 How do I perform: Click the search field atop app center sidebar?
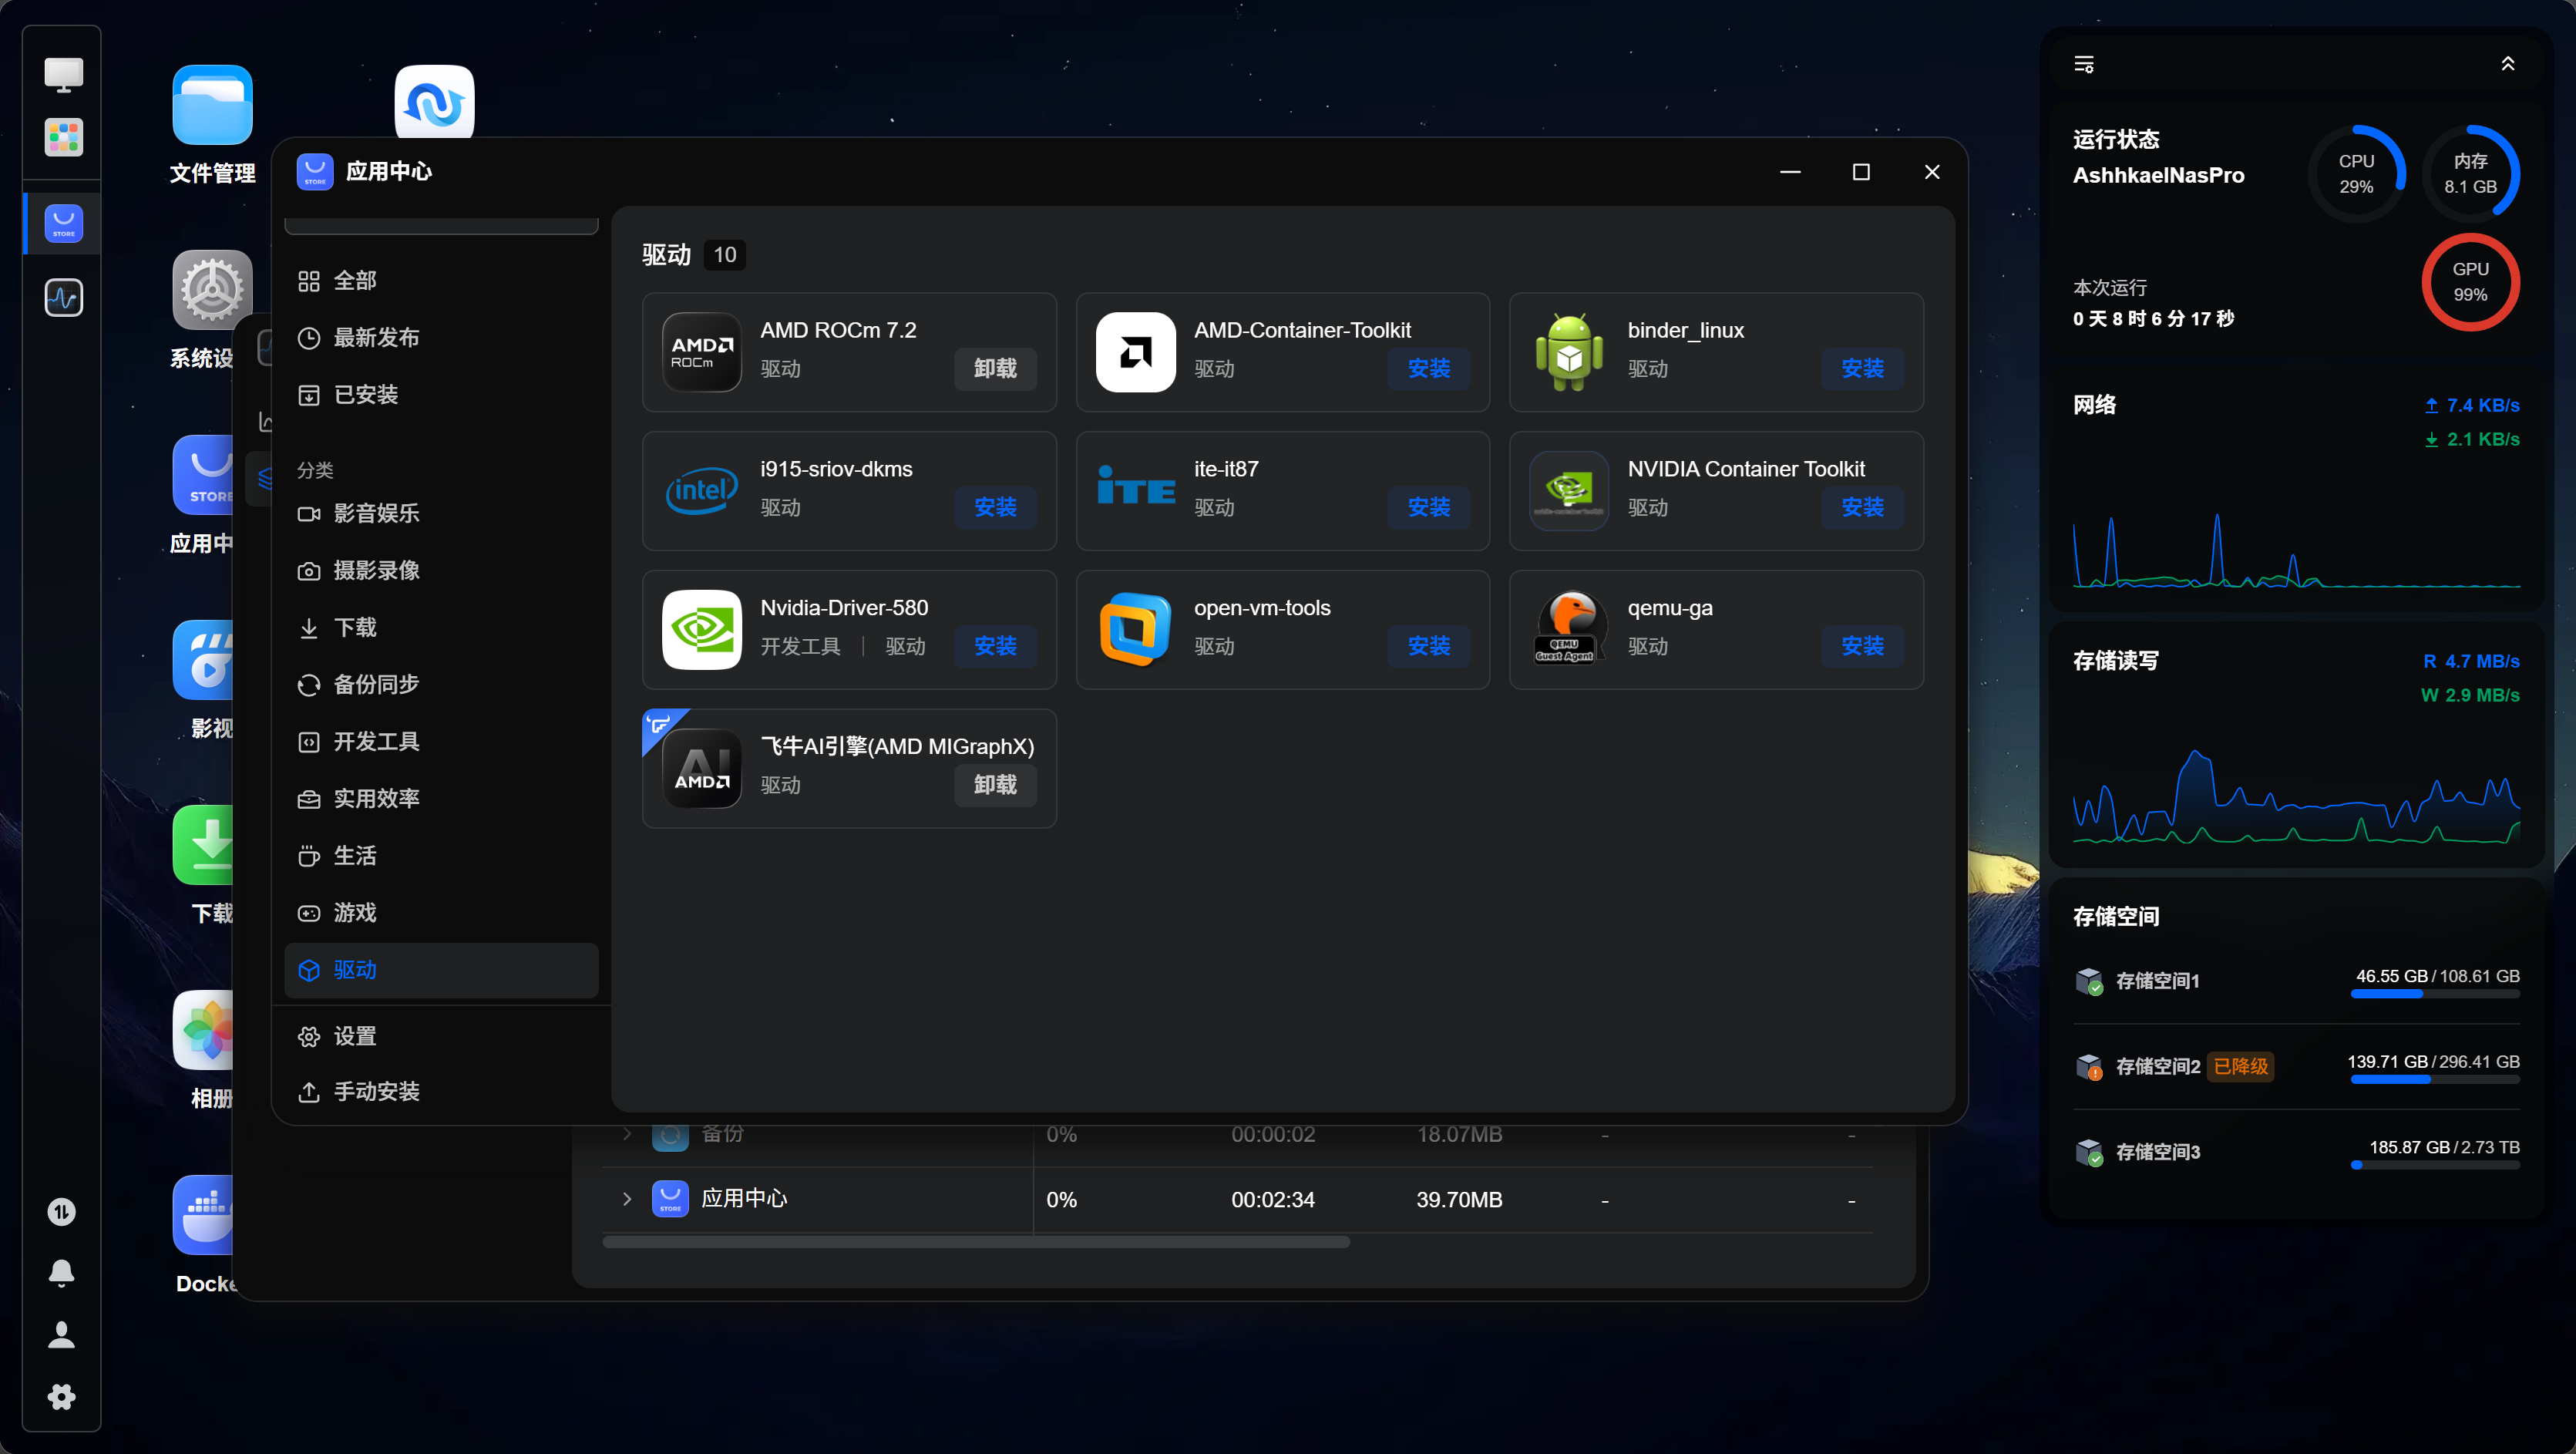441,225
